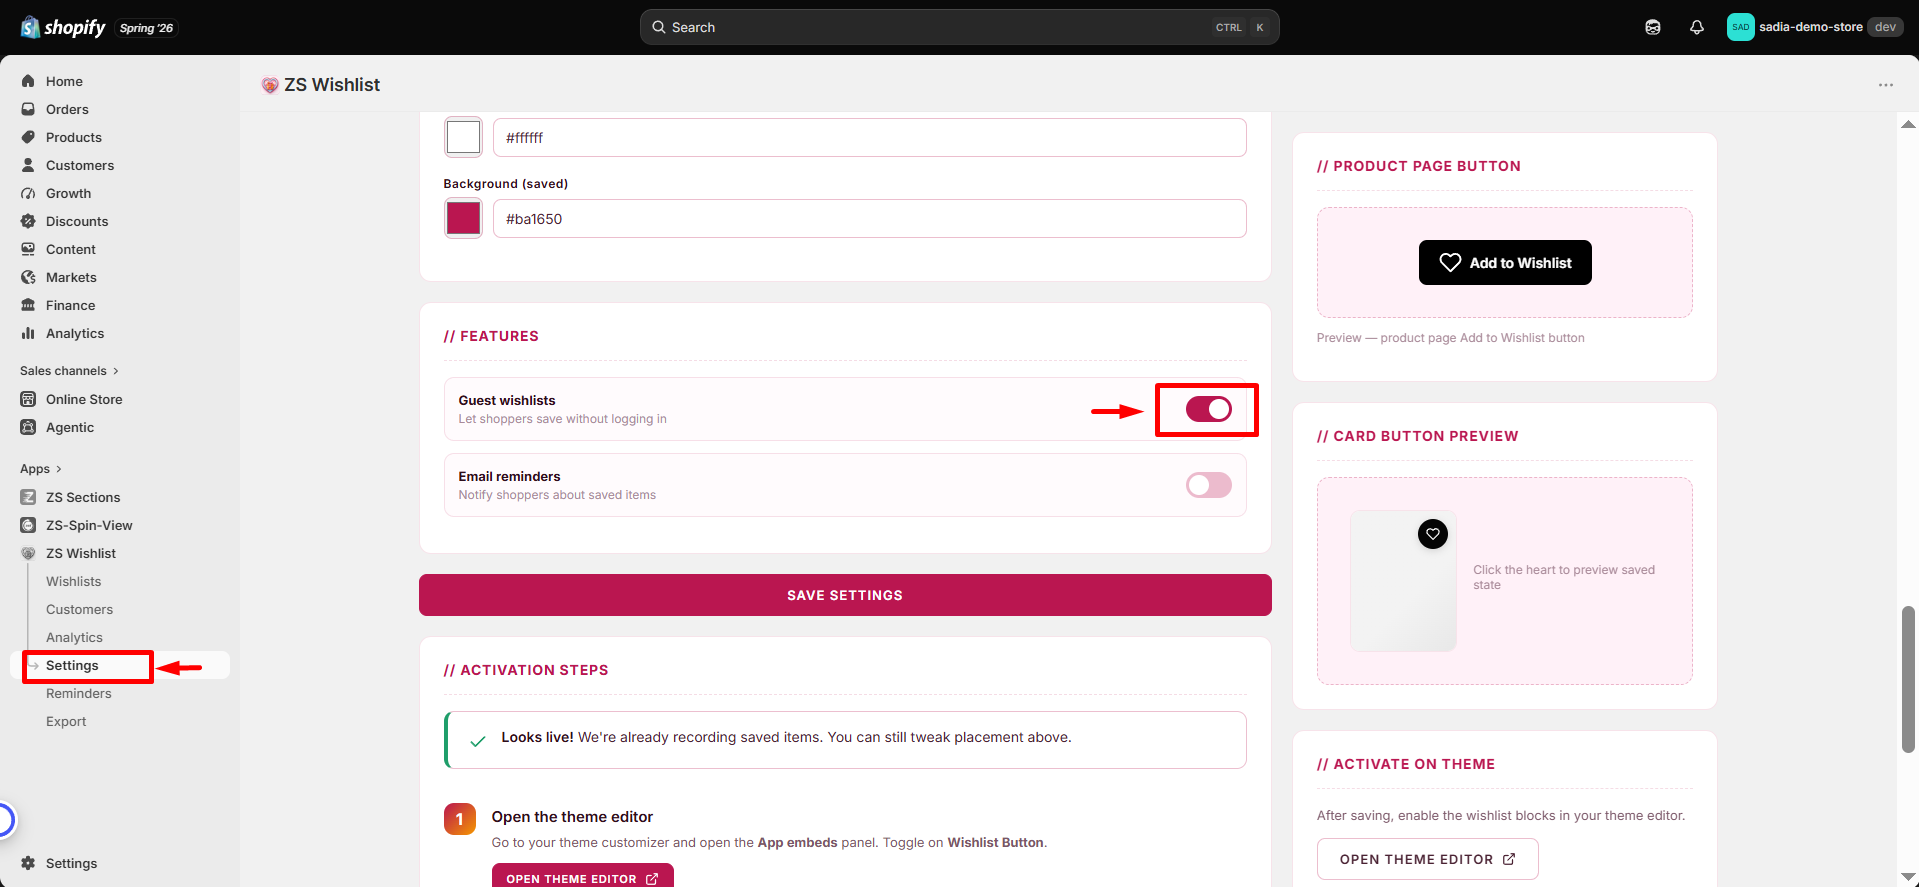Click the Markets globe icon
The width and height of the screenshot is (1919, 887).
(x=28, y=277)
